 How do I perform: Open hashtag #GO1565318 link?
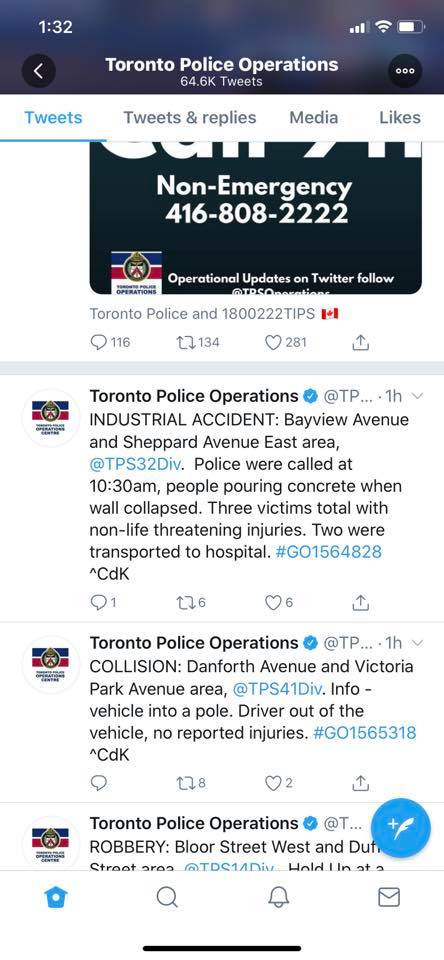[364, 733]
